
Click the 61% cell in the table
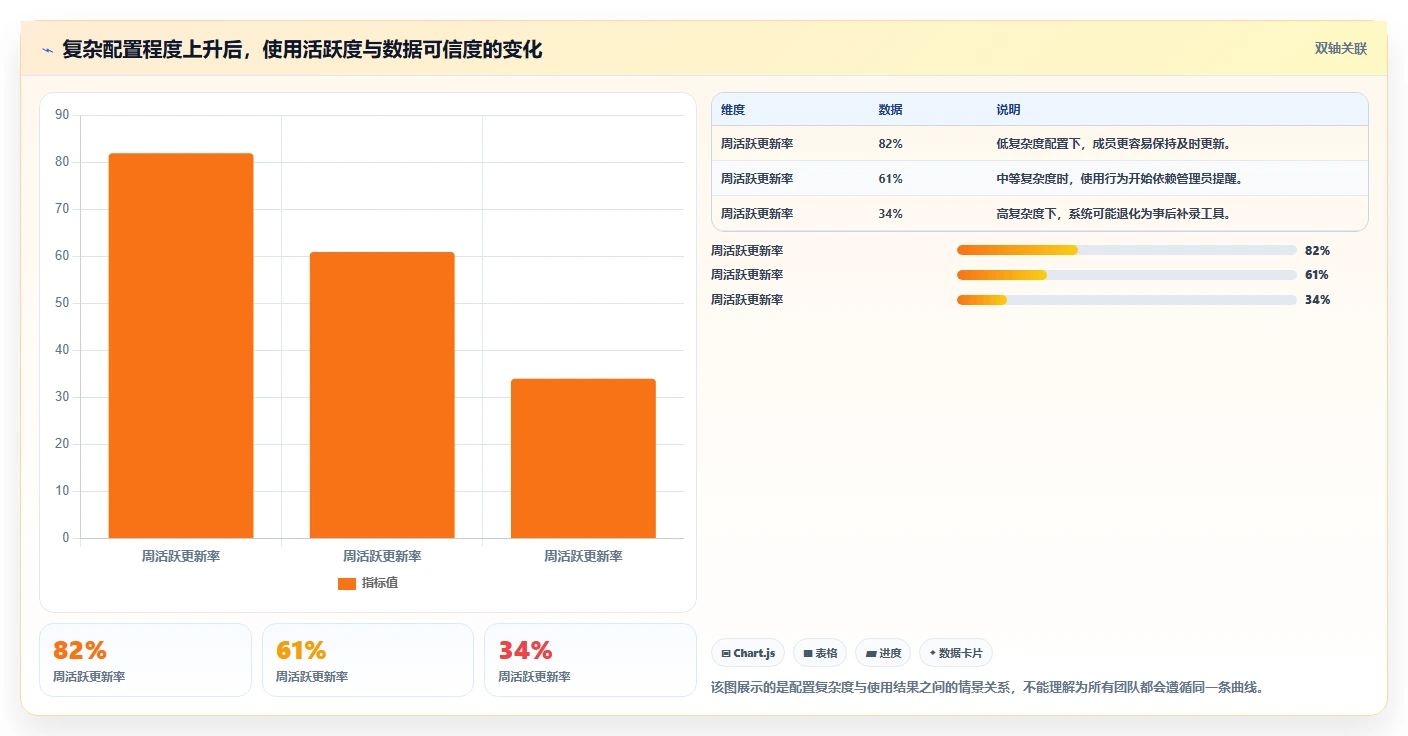pos(891,179)
